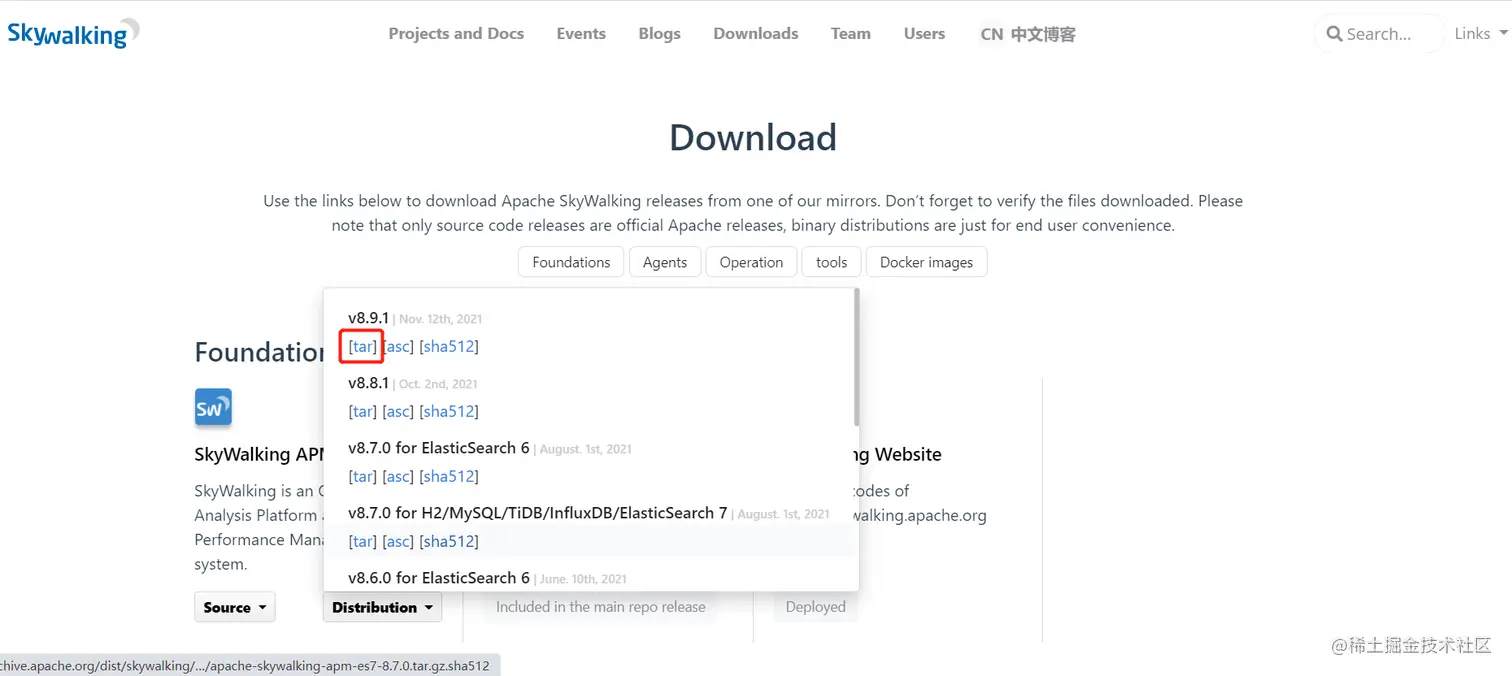The image size is (1512, 676).
Task: Download v8.7.0 H2/MySQL/TiDB tar
Action: click(363, 541)
